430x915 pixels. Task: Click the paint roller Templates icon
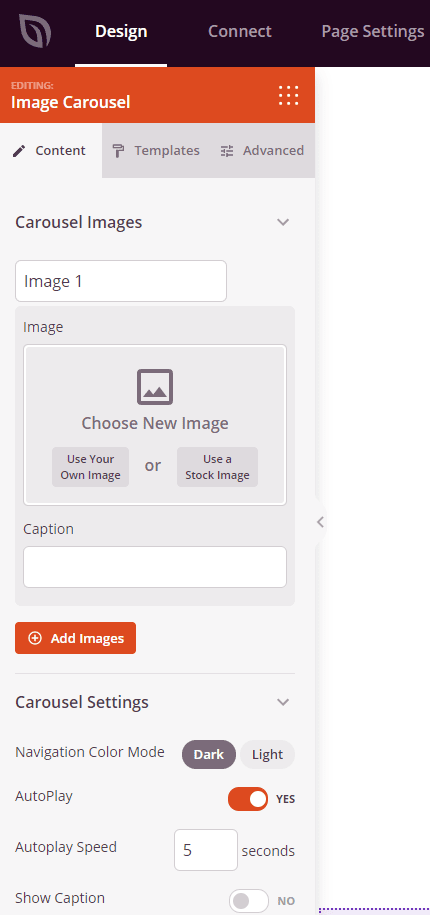[118, 151]
